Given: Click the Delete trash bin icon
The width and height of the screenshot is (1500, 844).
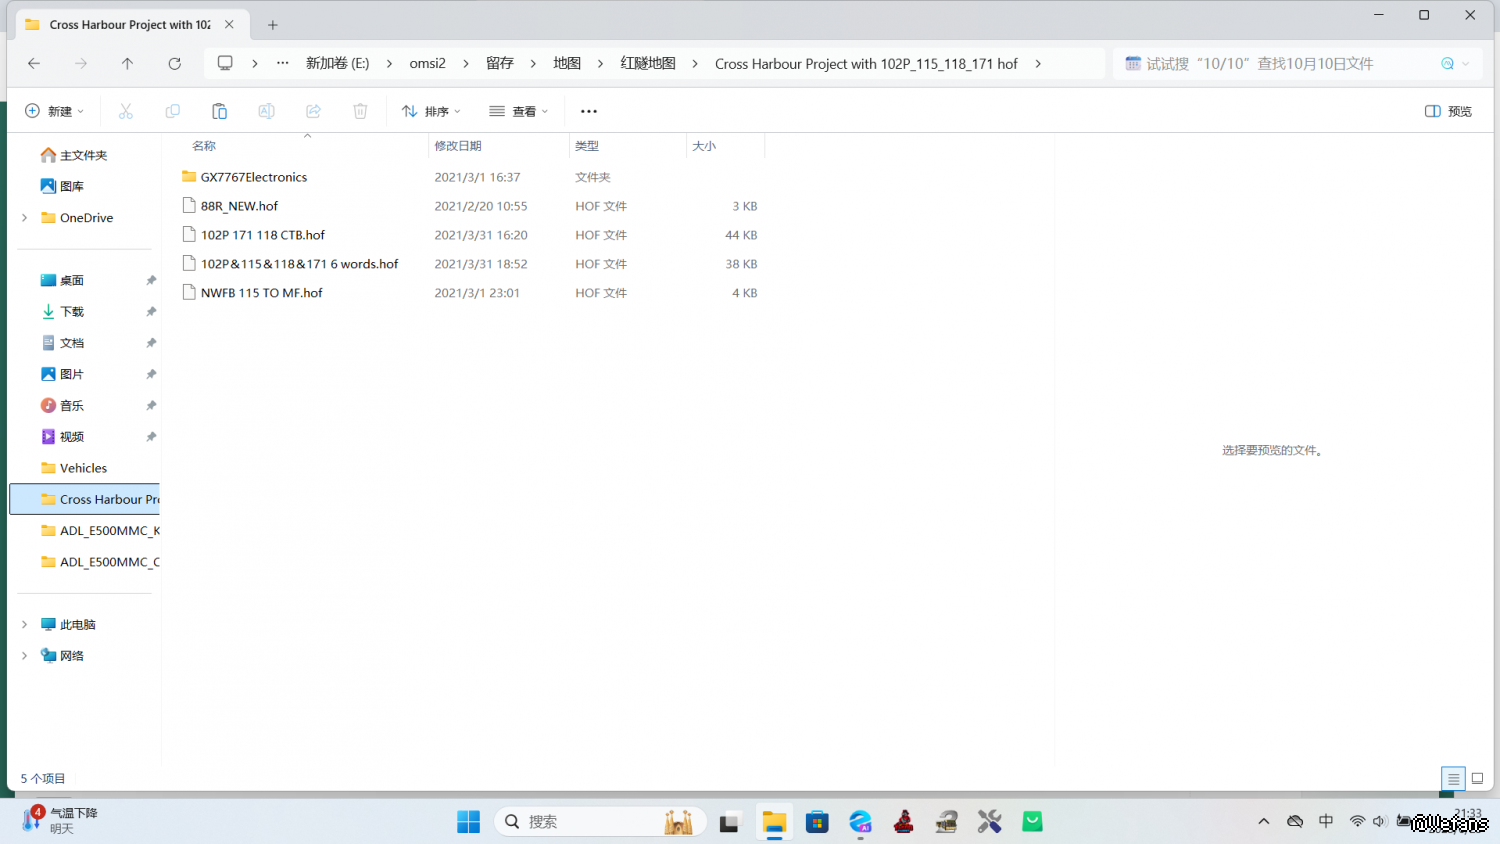Looking at the screenshot, I should coord(360,111).
